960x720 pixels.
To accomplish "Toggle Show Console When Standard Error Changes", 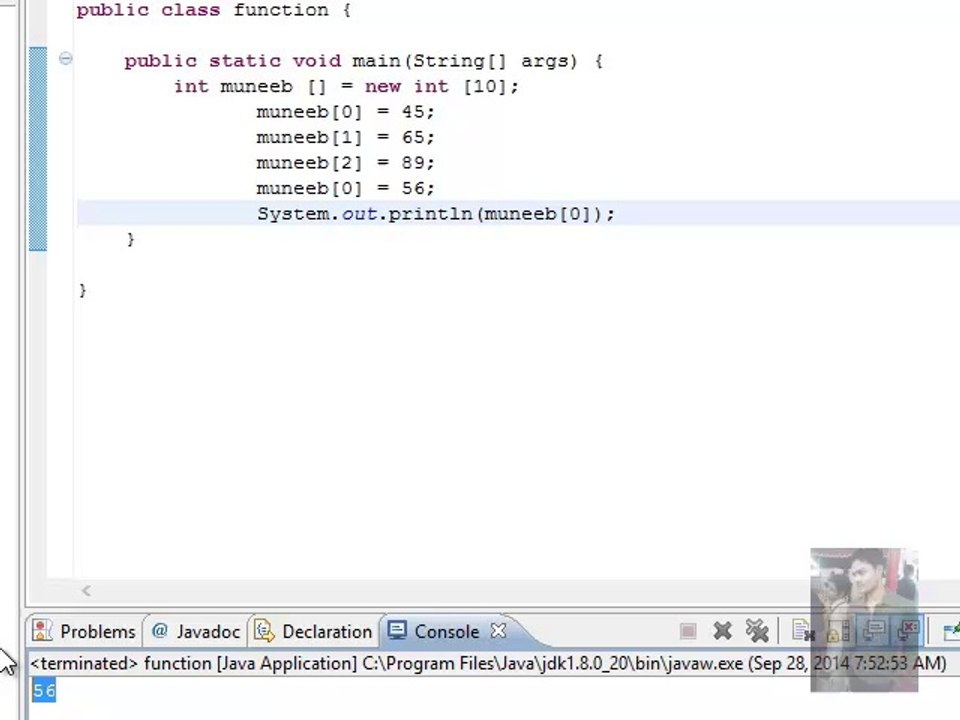I will click(x=908, y=631).
